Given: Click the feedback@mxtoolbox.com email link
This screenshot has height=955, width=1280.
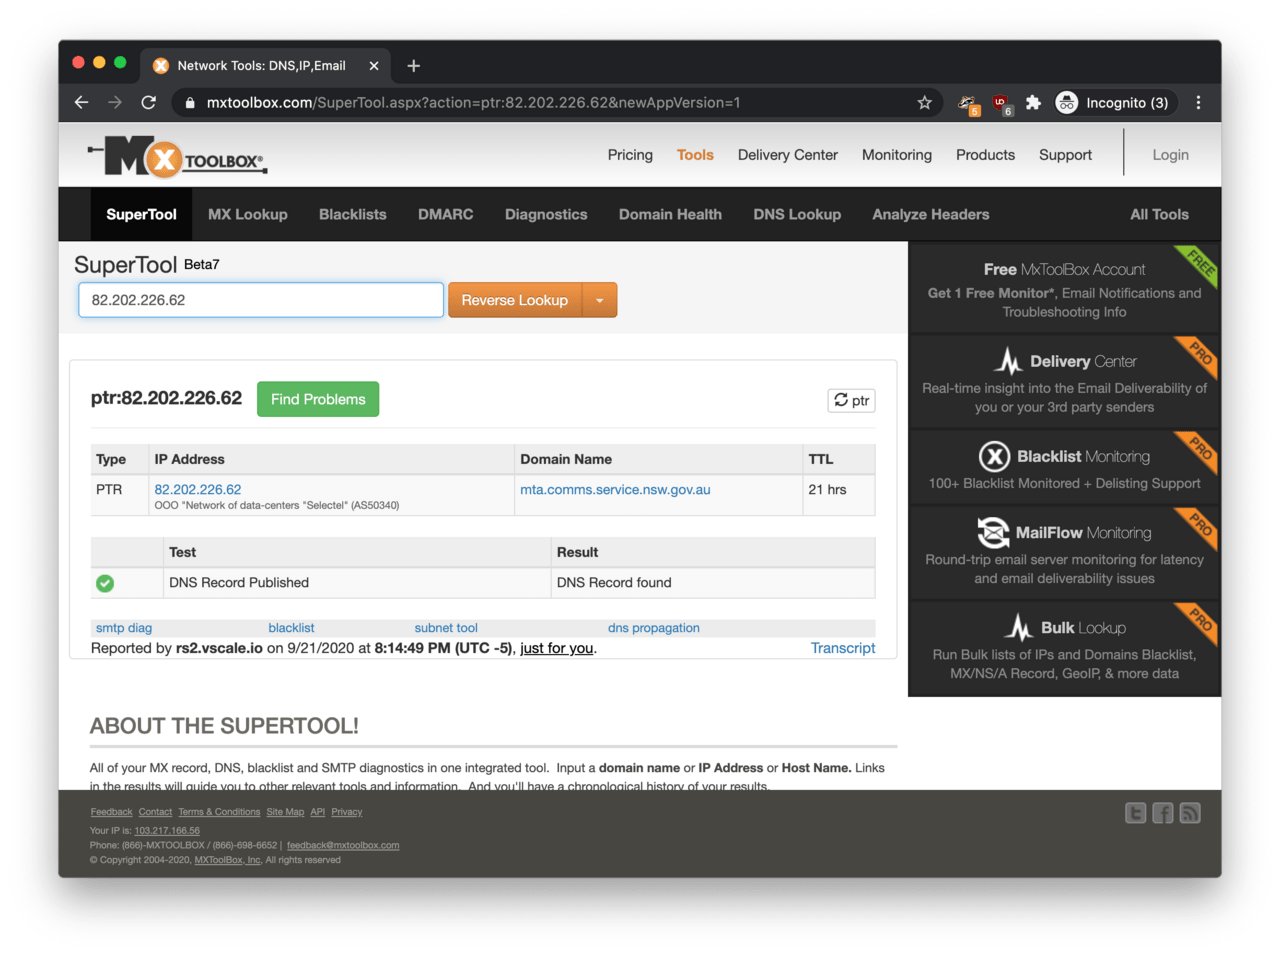Looking at the screenshot, I should click(343, 845).
